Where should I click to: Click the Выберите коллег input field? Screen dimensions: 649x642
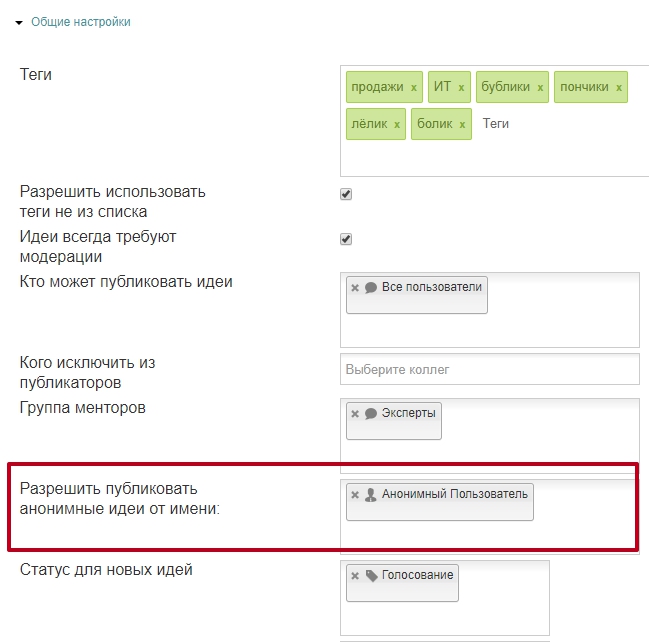coord(490,369)
